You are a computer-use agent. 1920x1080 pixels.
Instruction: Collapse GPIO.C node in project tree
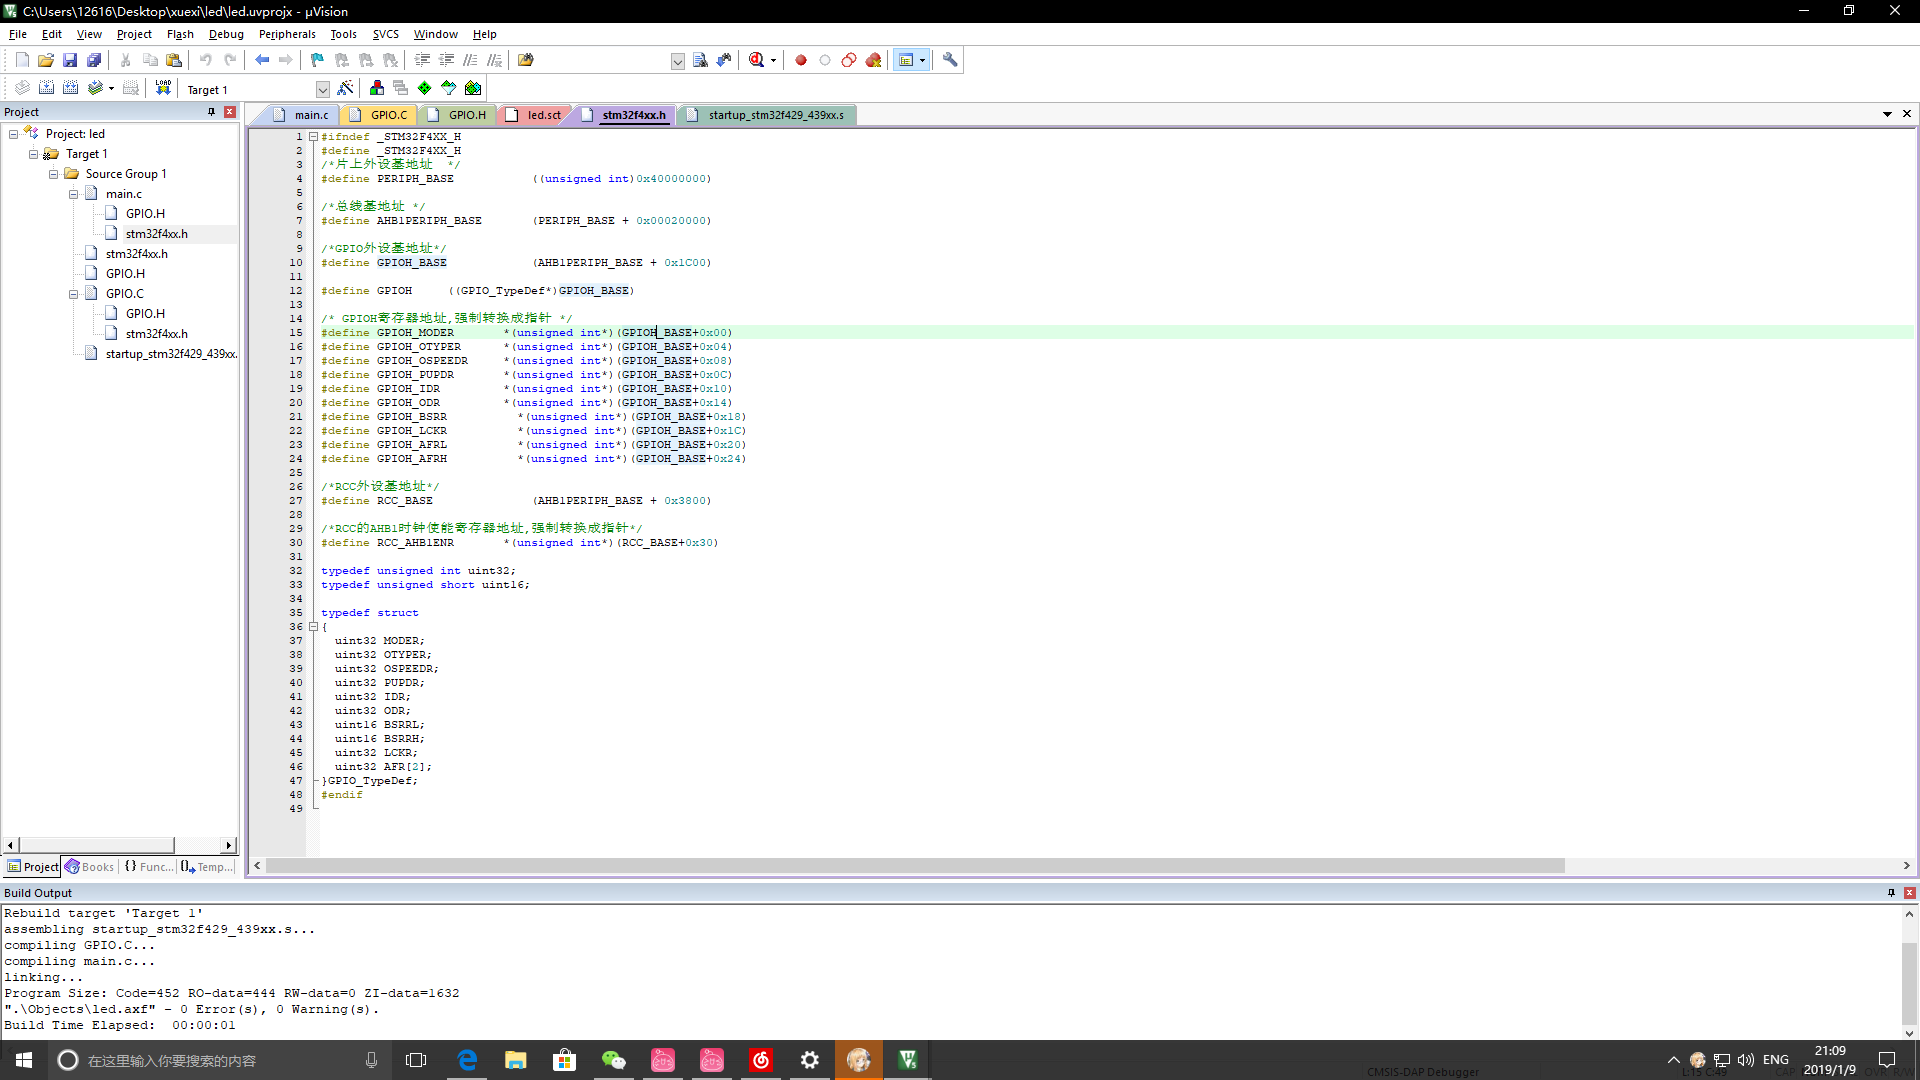tap(73, 294)
